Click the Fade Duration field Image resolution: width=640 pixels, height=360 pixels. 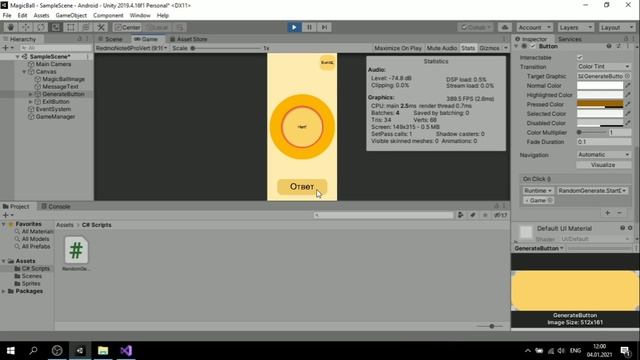coord(604,142)
